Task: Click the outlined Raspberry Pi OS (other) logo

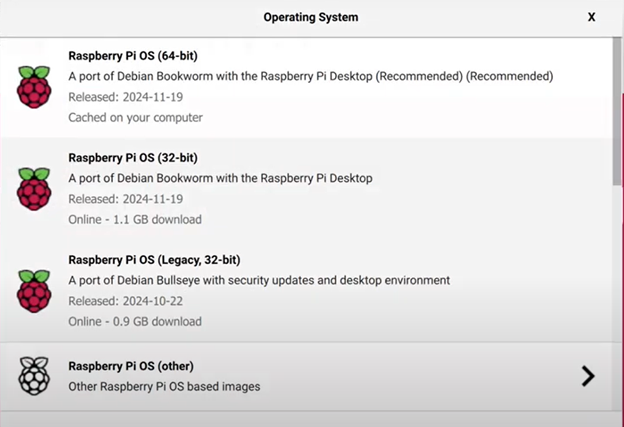Action: [x=34, y=376]
